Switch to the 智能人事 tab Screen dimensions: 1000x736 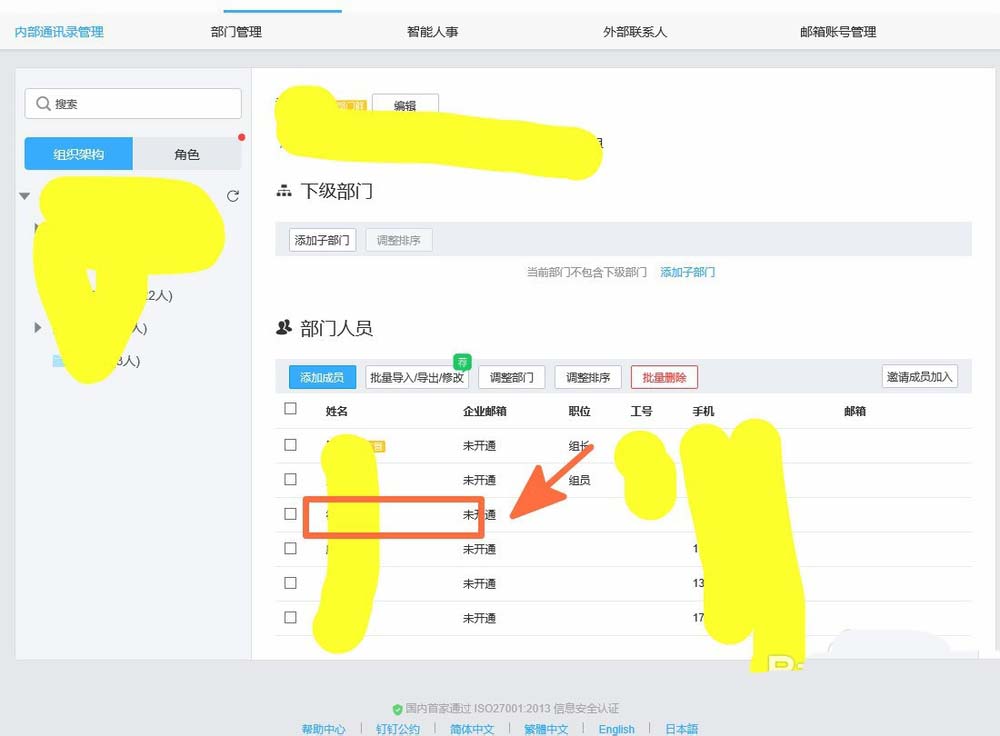(432, 31)
